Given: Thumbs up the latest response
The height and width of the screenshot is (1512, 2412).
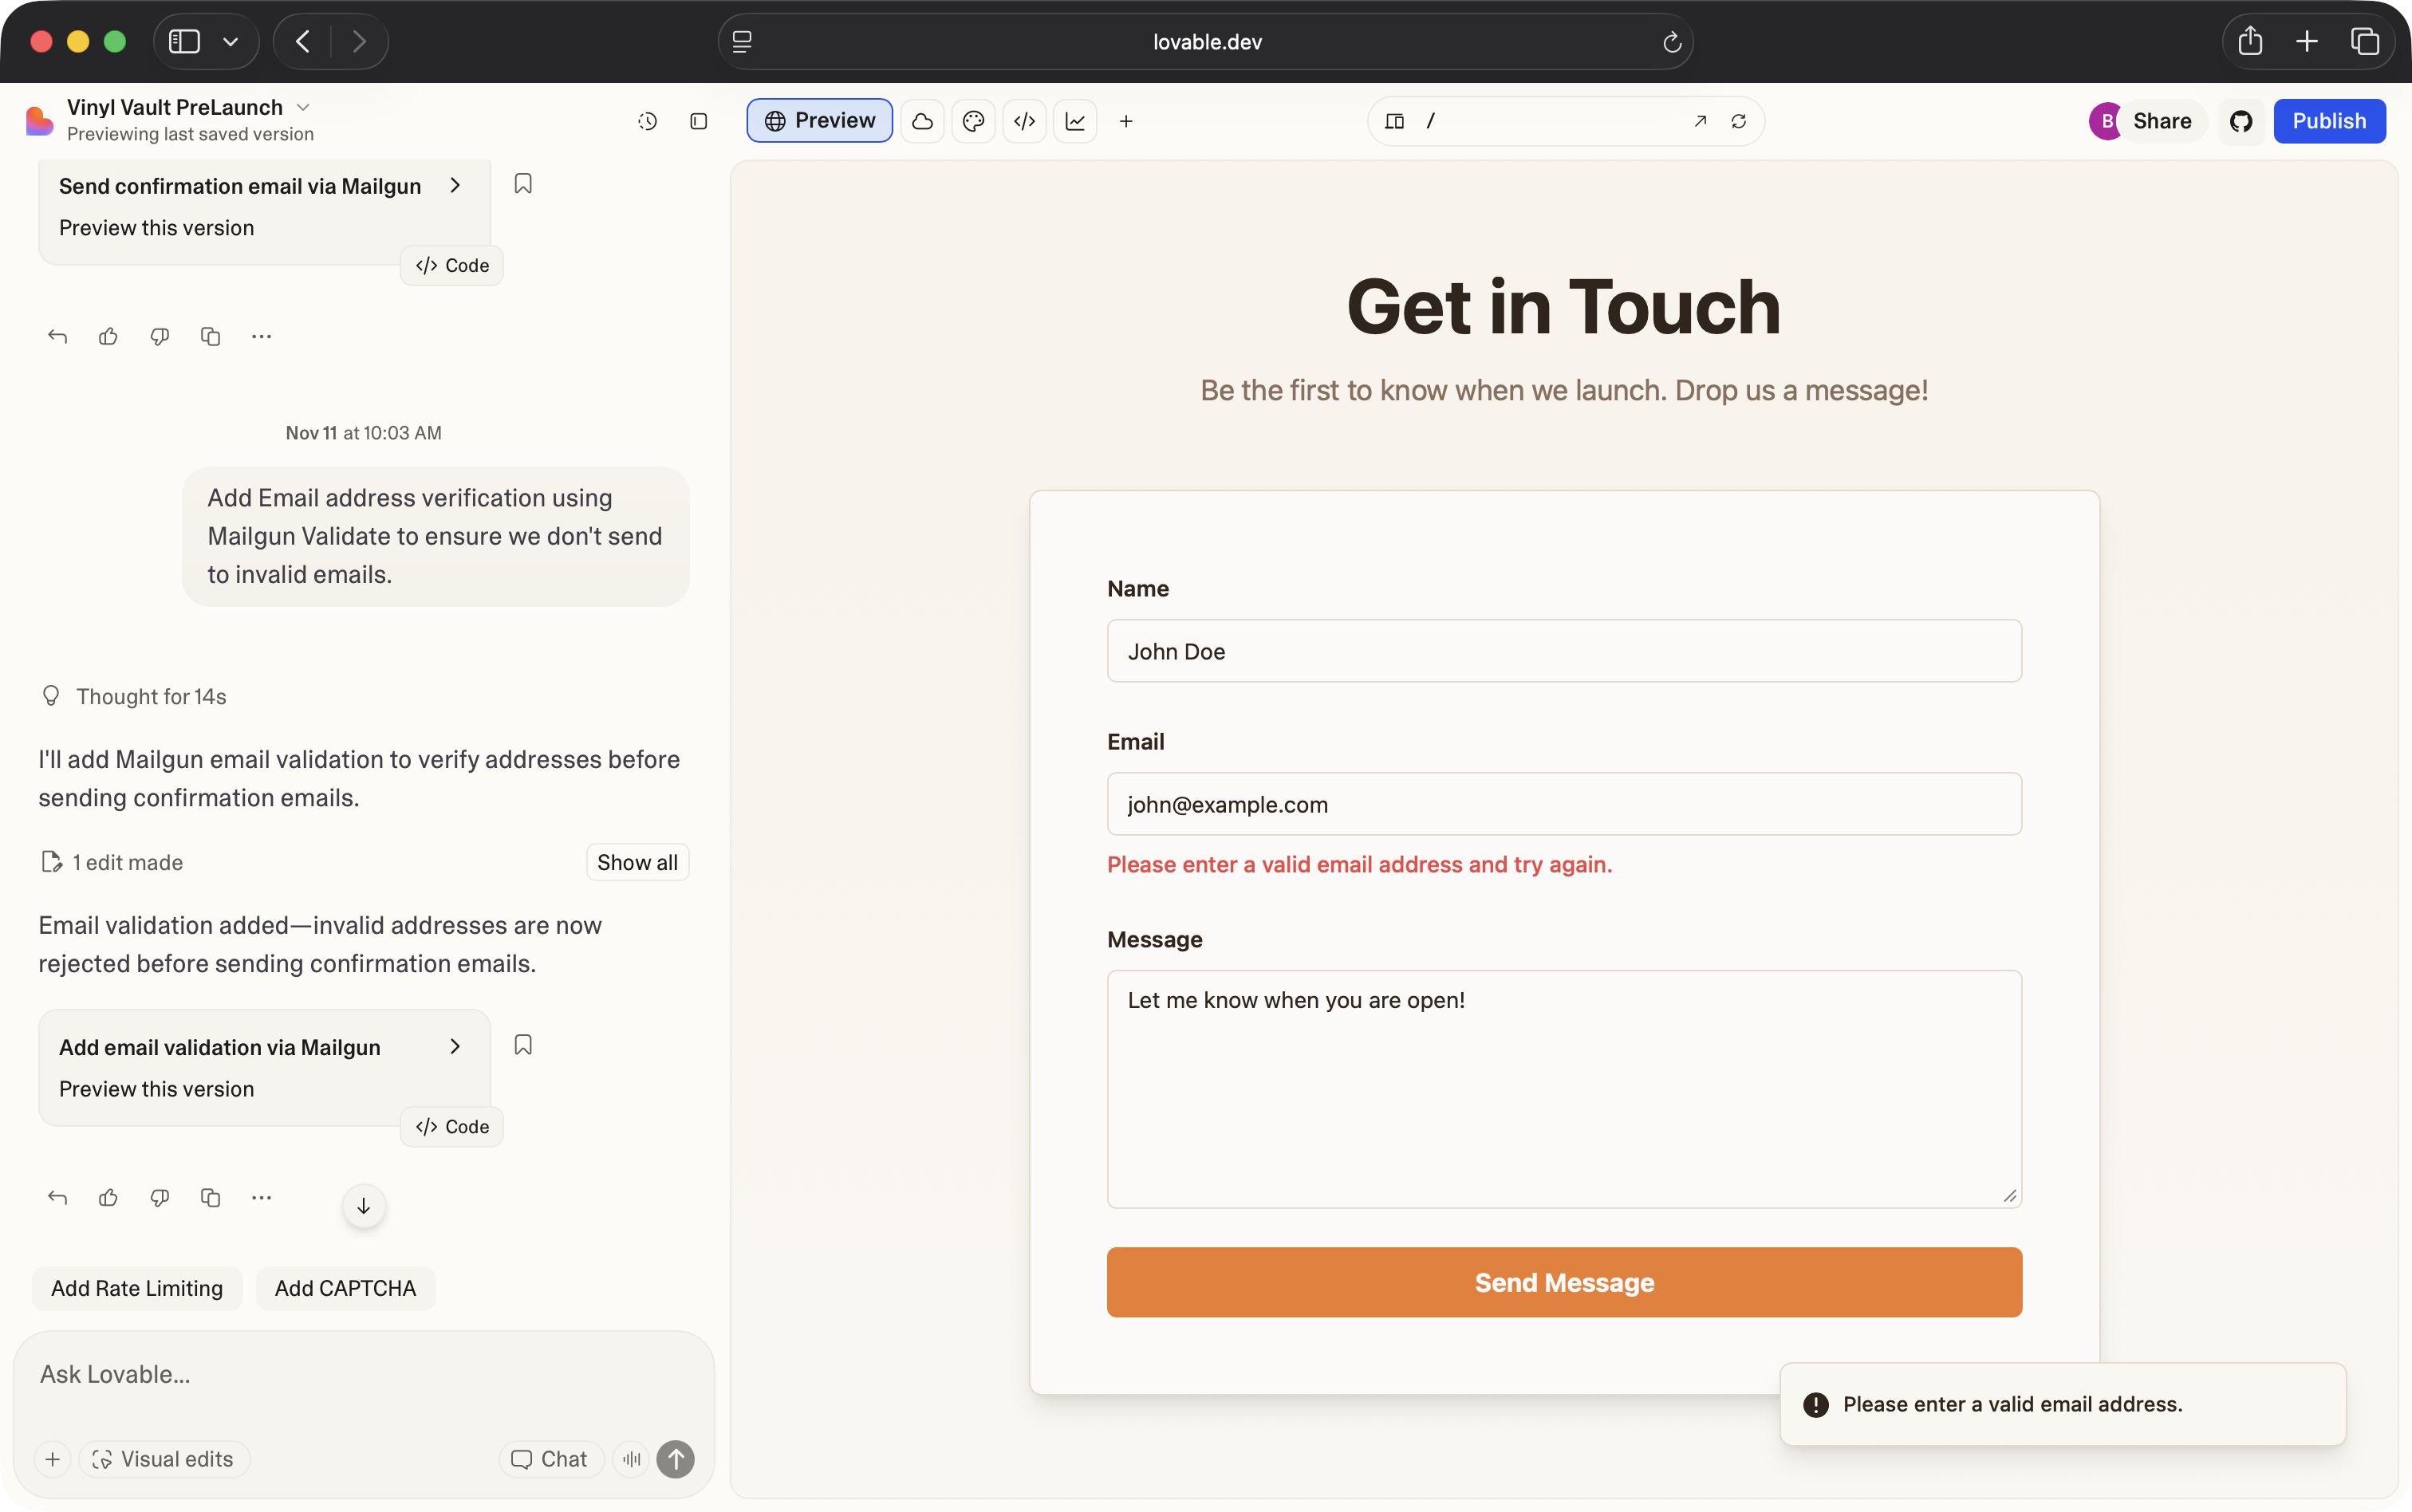Looking at the screenshot, I should click(x=108, y=1197).
